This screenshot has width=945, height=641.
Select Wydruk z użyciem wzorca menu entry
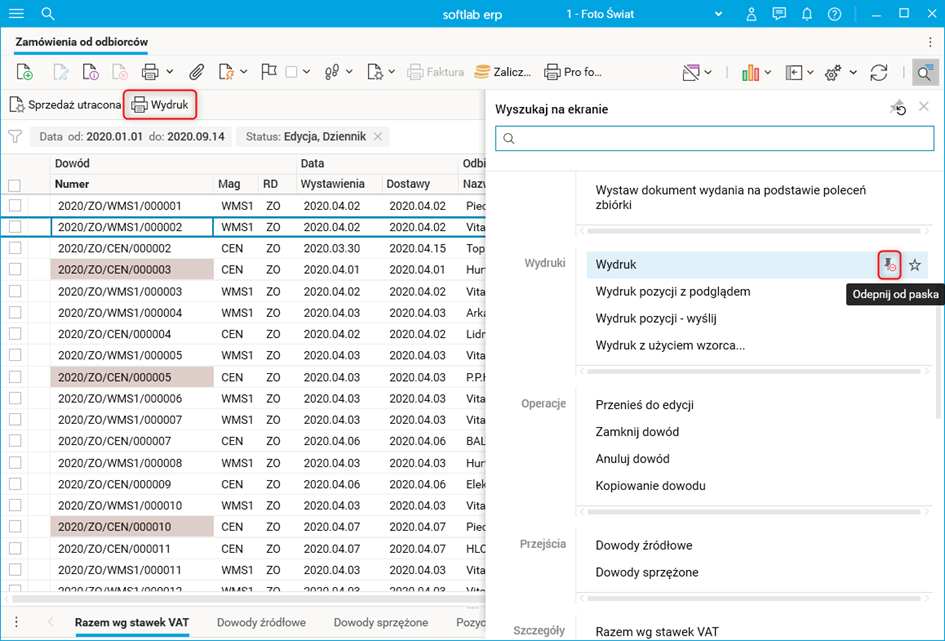[669, 345]
